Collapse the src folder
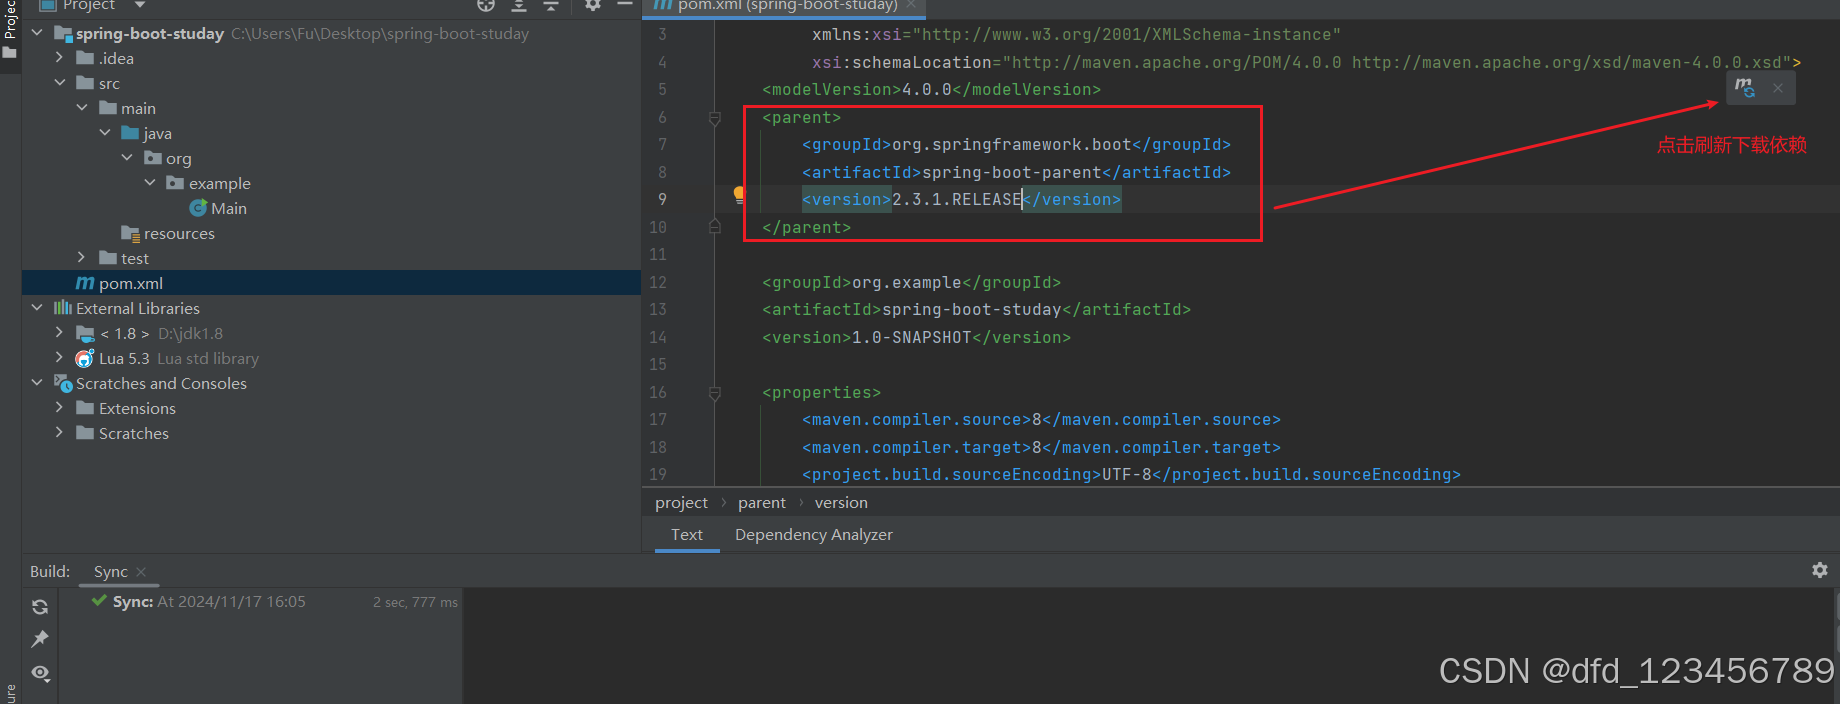This screenshot has width=1840, height=704. [60, 83]
